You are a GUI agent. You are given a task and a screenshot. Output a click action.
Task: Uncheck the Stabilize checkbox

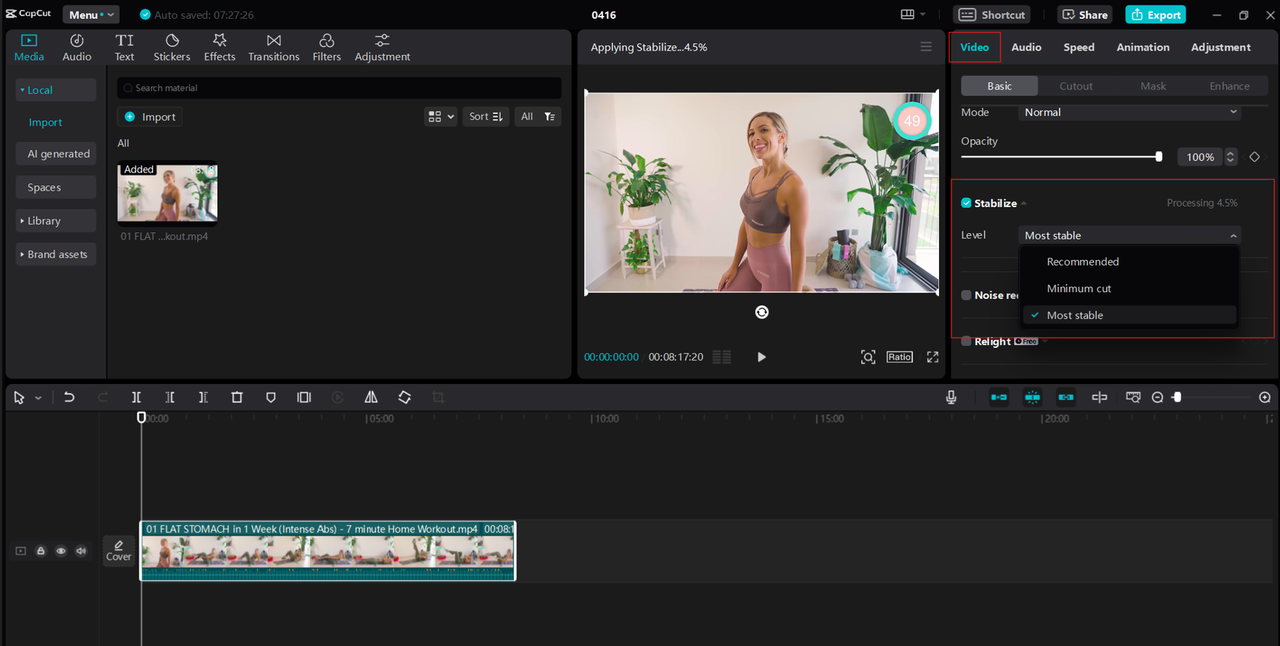966,203
